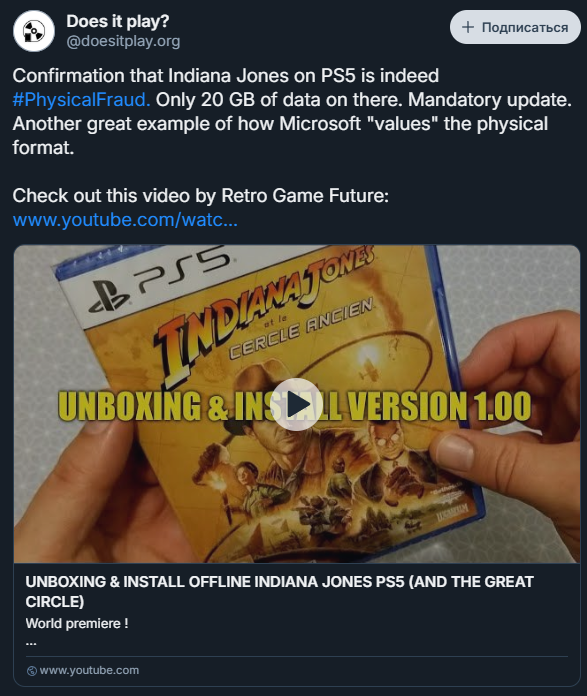
Task: Click the plus icon in Подписаться button
Action: [x=468, y=27]
